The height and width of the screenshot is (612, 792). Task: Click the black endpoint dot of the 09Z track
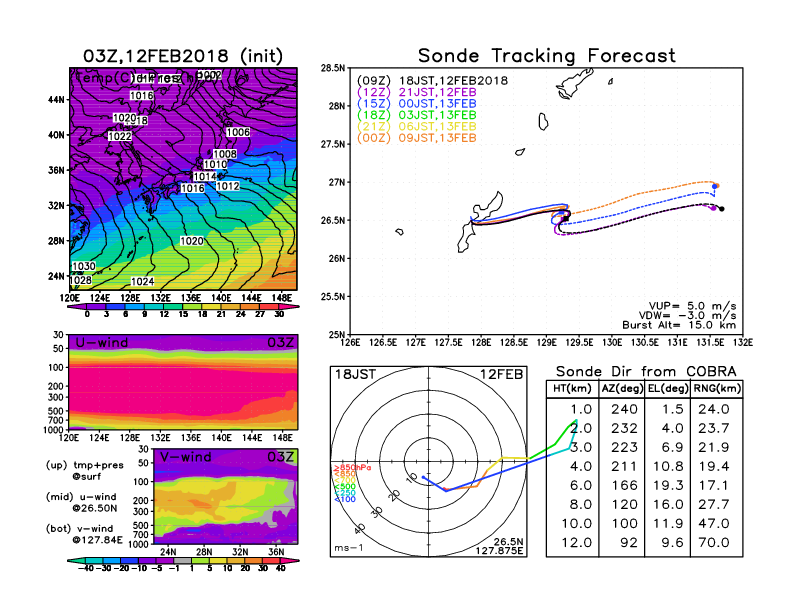point(722,209)
